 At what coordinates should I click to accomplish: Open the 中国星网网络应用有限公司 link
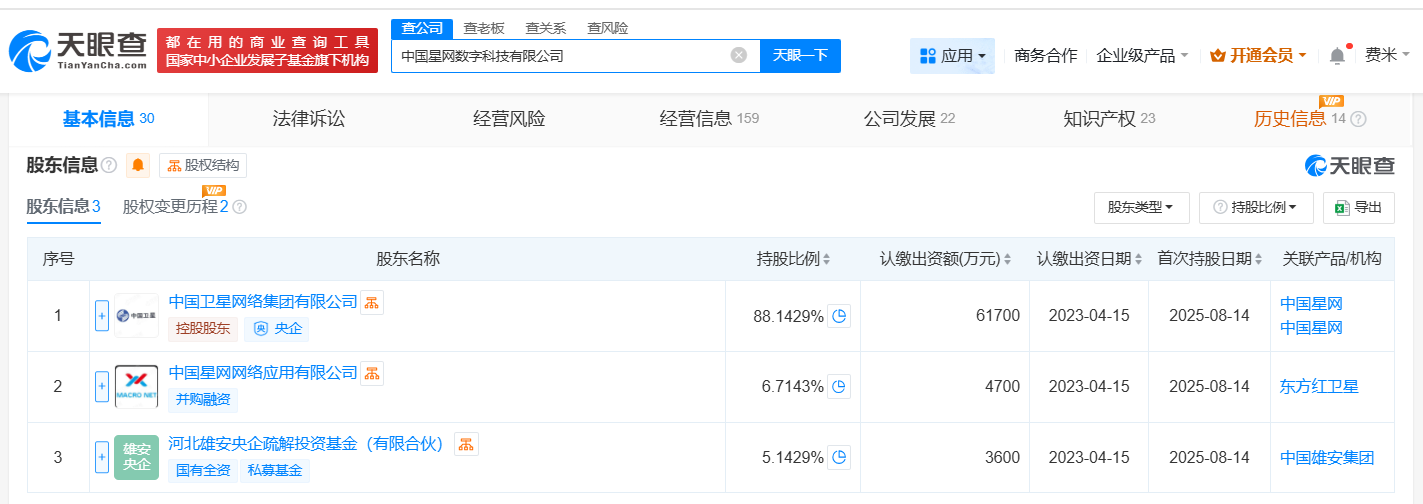(x=263, y=372)
